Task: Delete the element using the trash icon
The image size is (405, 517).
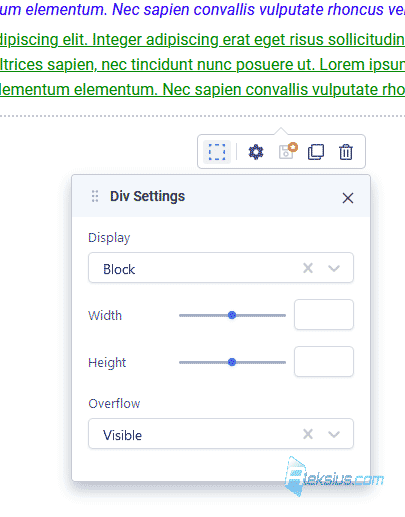Action: pos(346,152)
